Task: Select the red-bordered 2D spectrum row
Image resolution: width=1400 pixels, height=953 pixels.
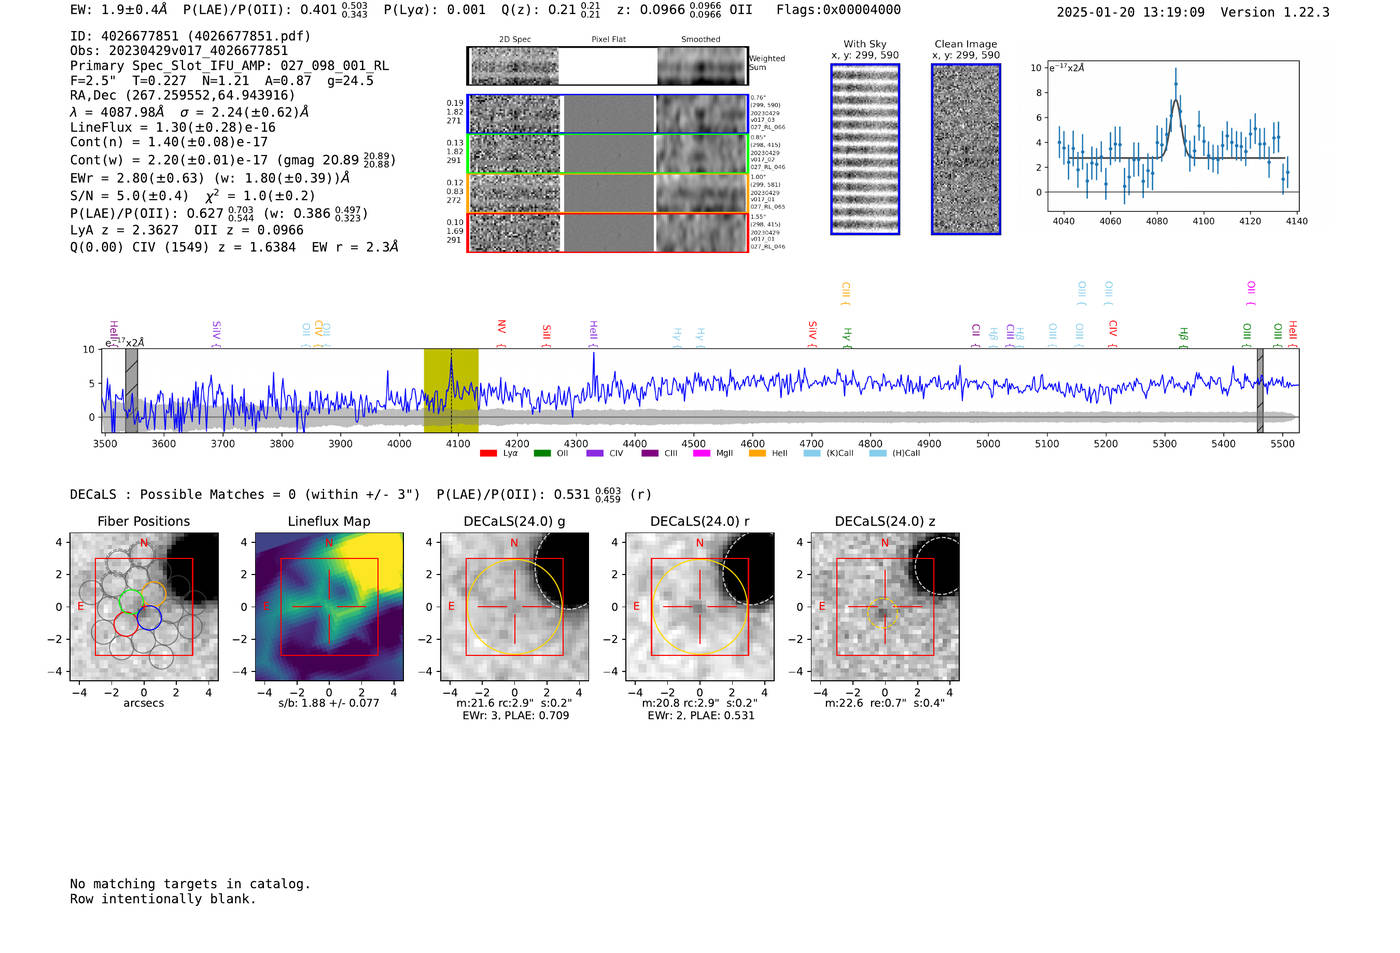Action: click(608, 232)
